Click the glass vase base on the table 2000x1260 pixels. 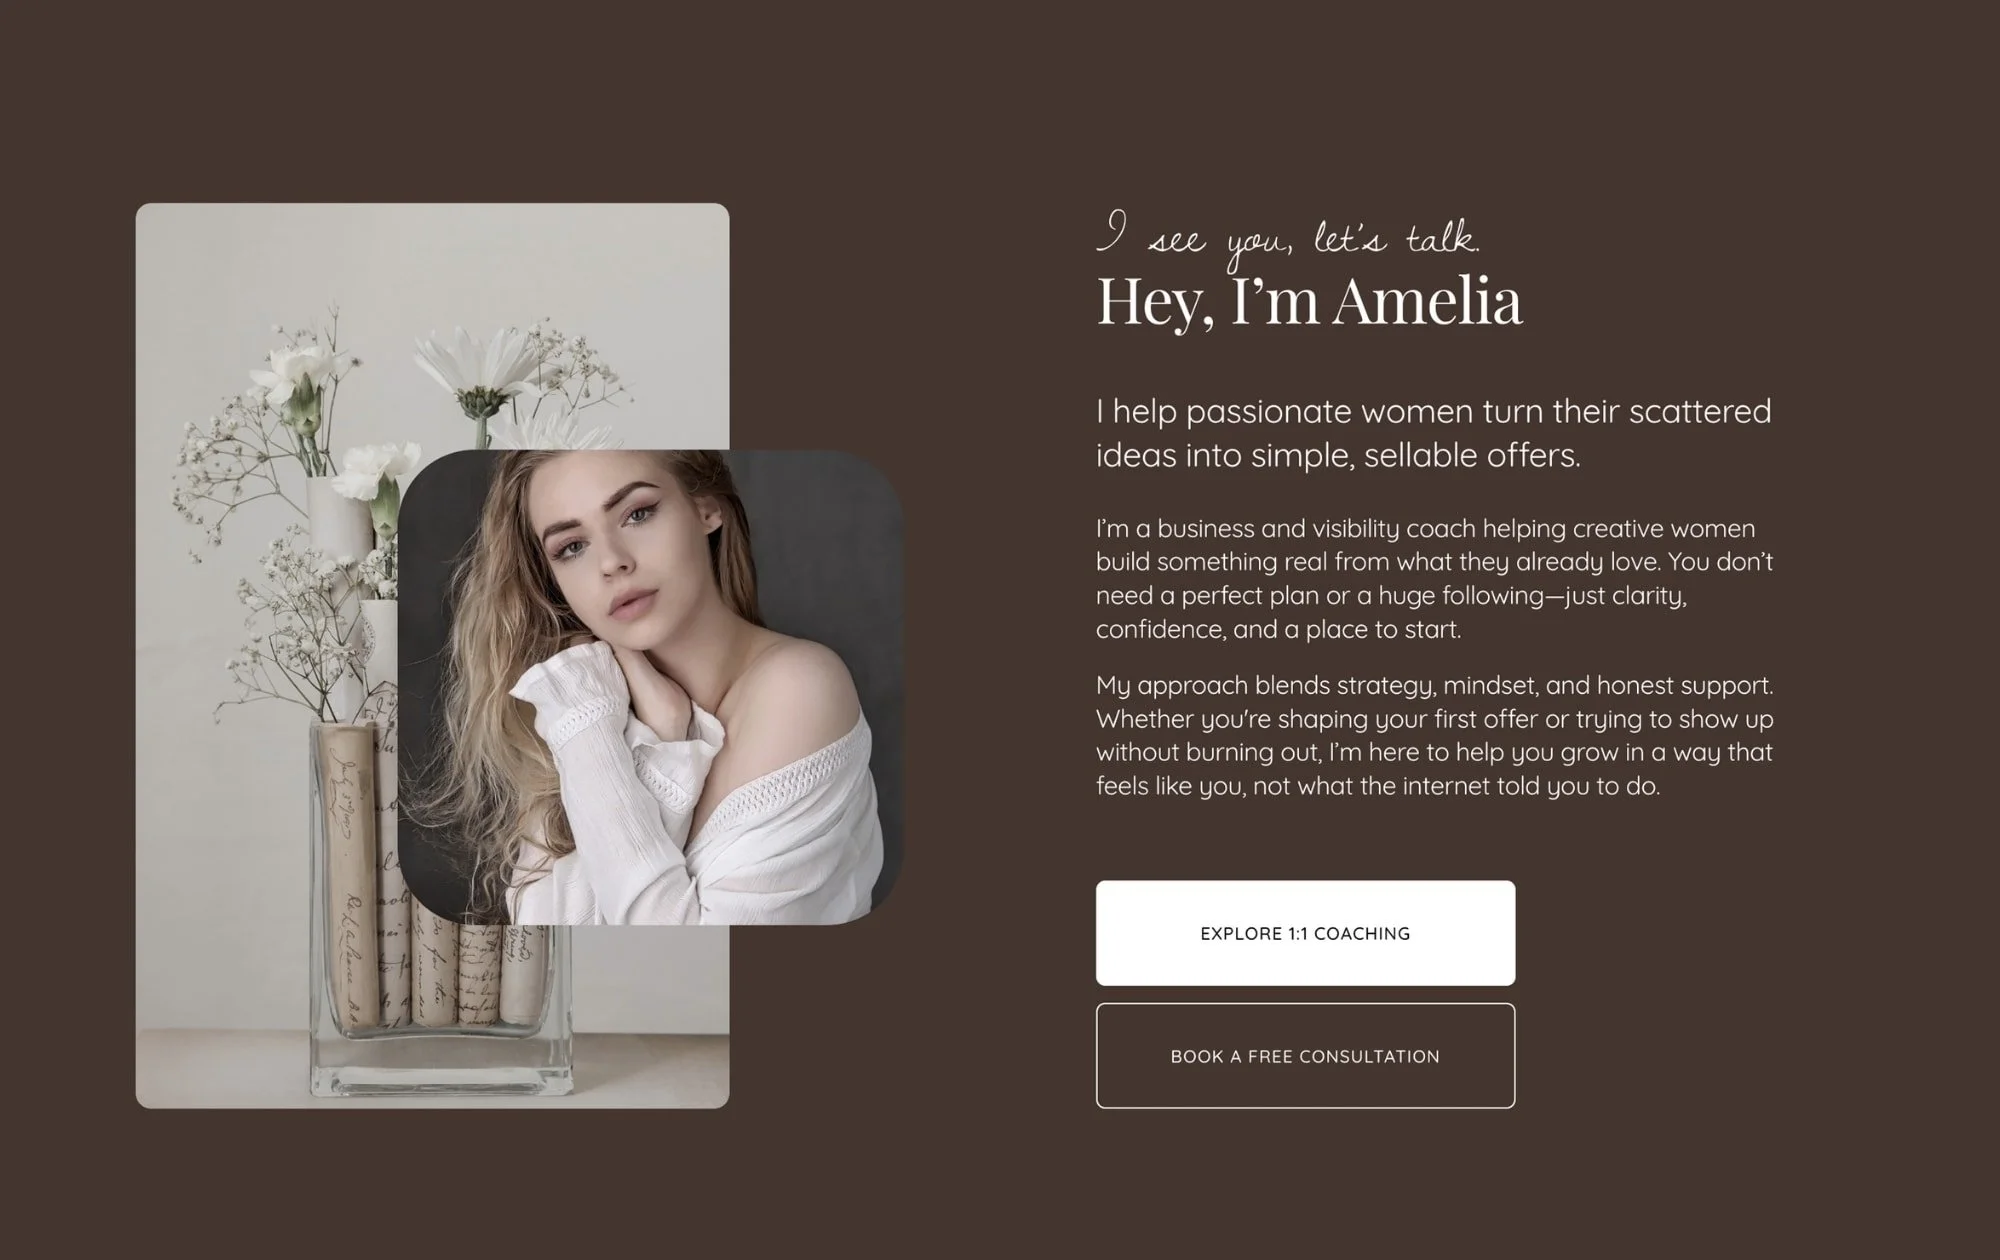[440, 1068]
